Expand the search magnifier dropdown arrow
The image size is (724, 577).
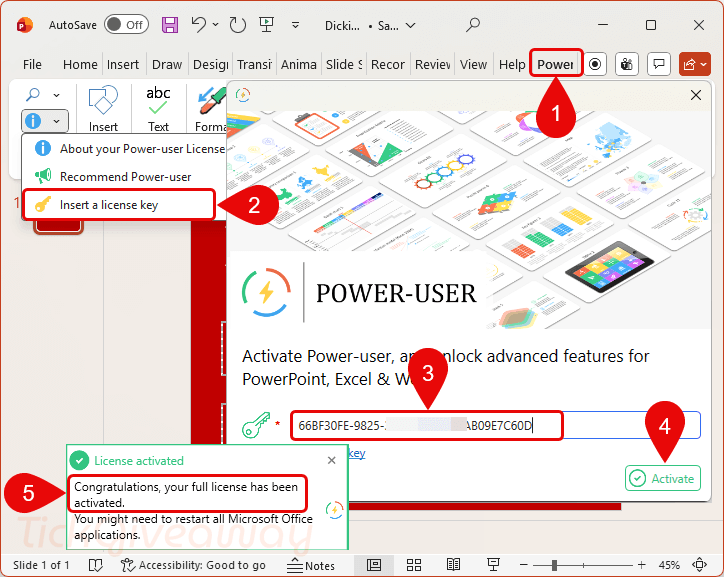56,96
